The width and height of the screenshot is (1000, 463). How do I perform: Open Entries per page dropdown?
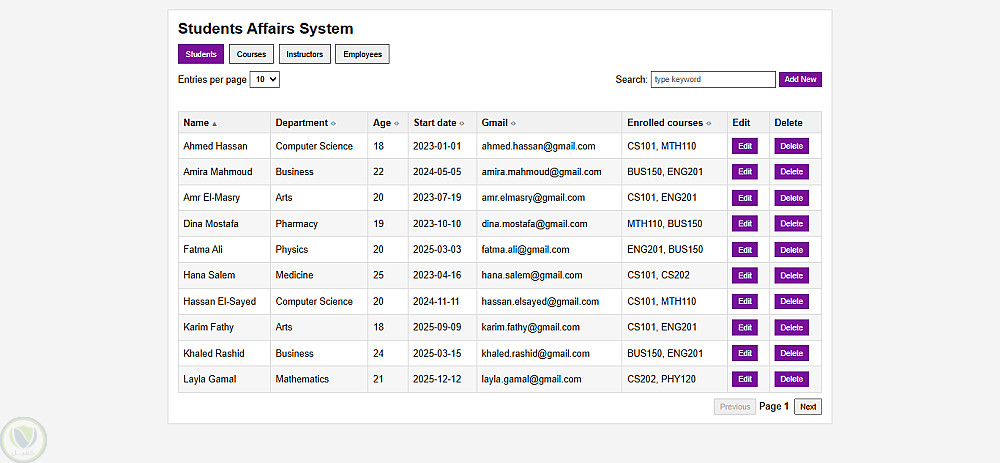[x=264, y=79]
